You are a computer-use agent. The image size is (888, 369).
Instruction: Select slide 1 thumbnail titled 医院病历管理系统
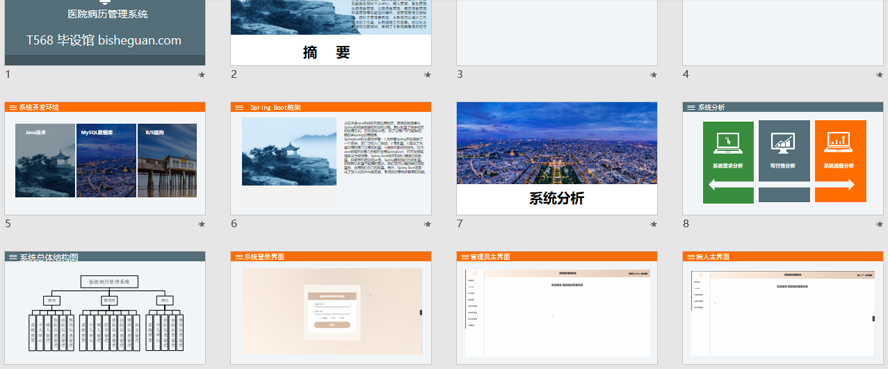point(105,32)
